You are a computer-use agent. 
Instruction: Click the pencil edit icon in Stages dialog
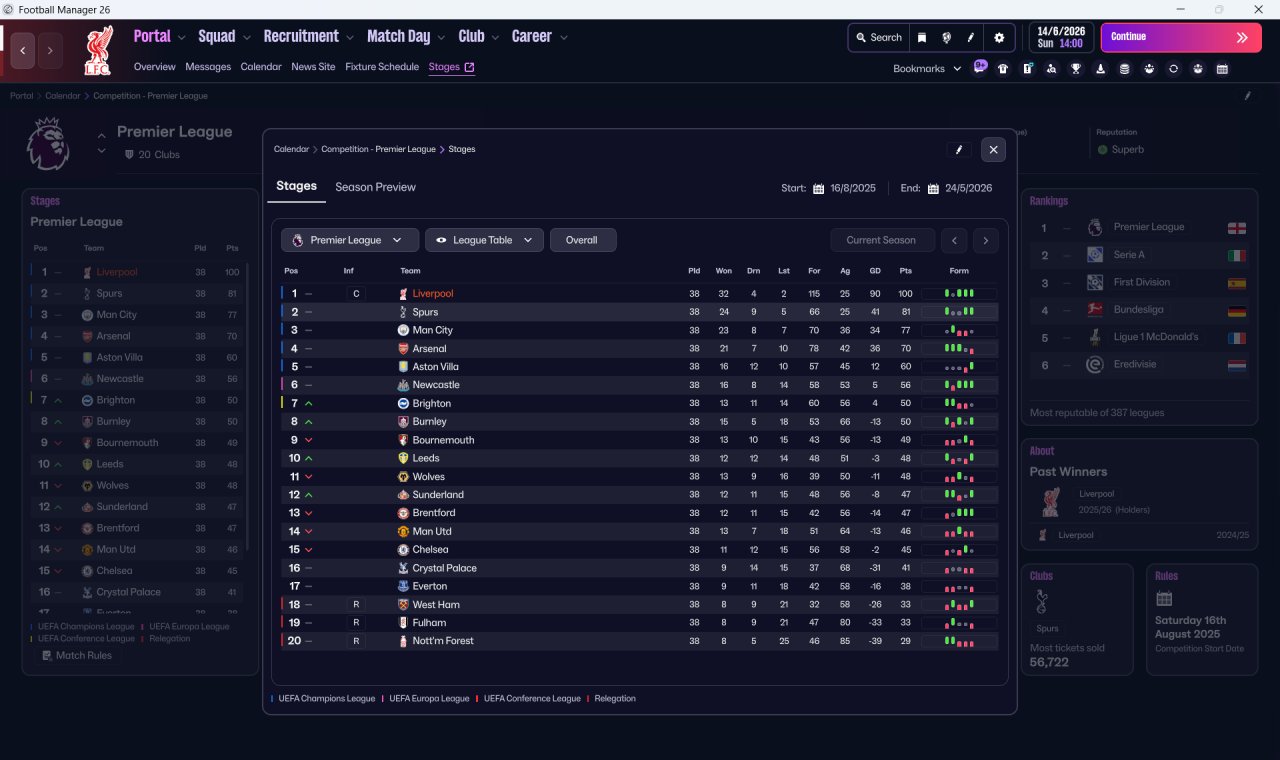click(959, 150)
